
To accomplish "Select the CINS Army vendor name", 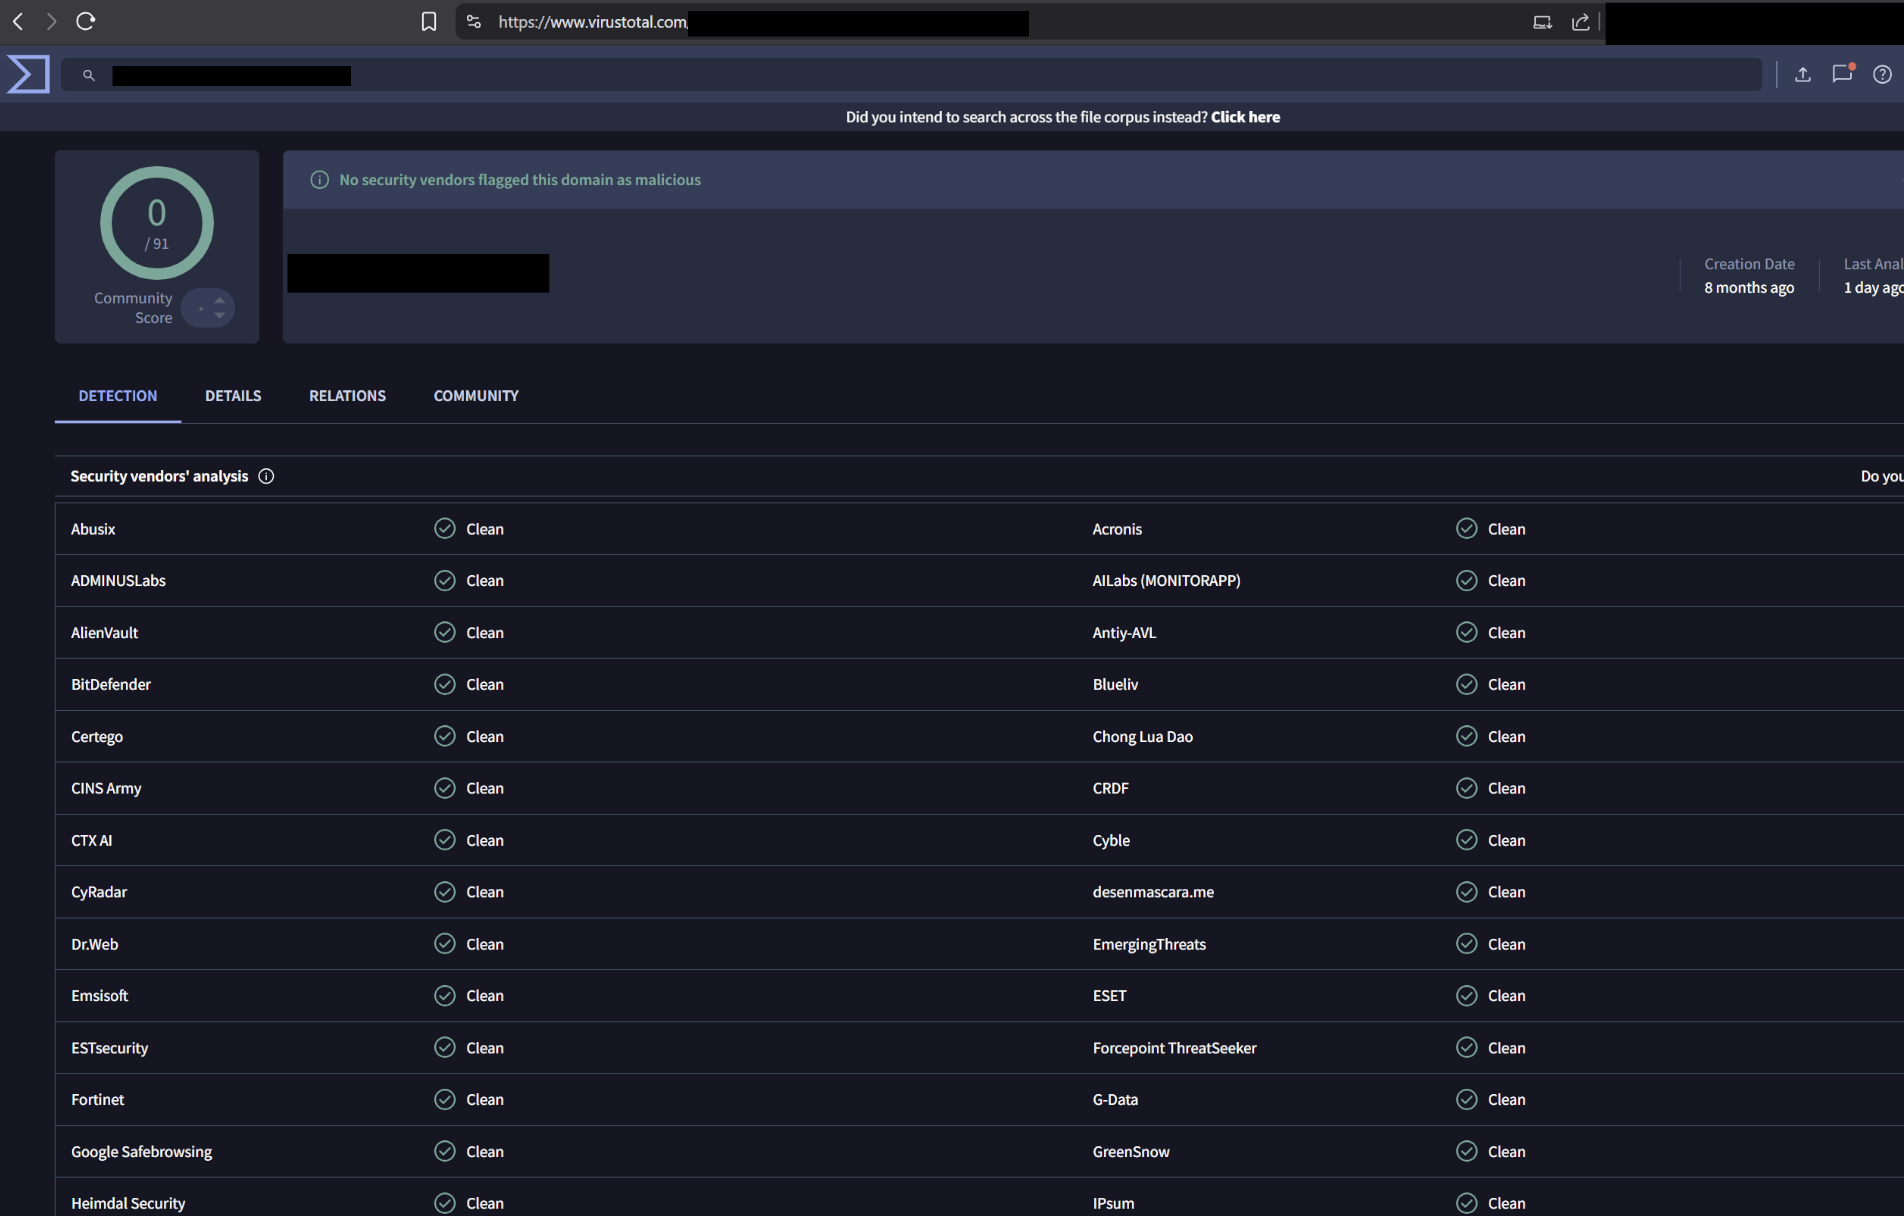I will (106, 788).
